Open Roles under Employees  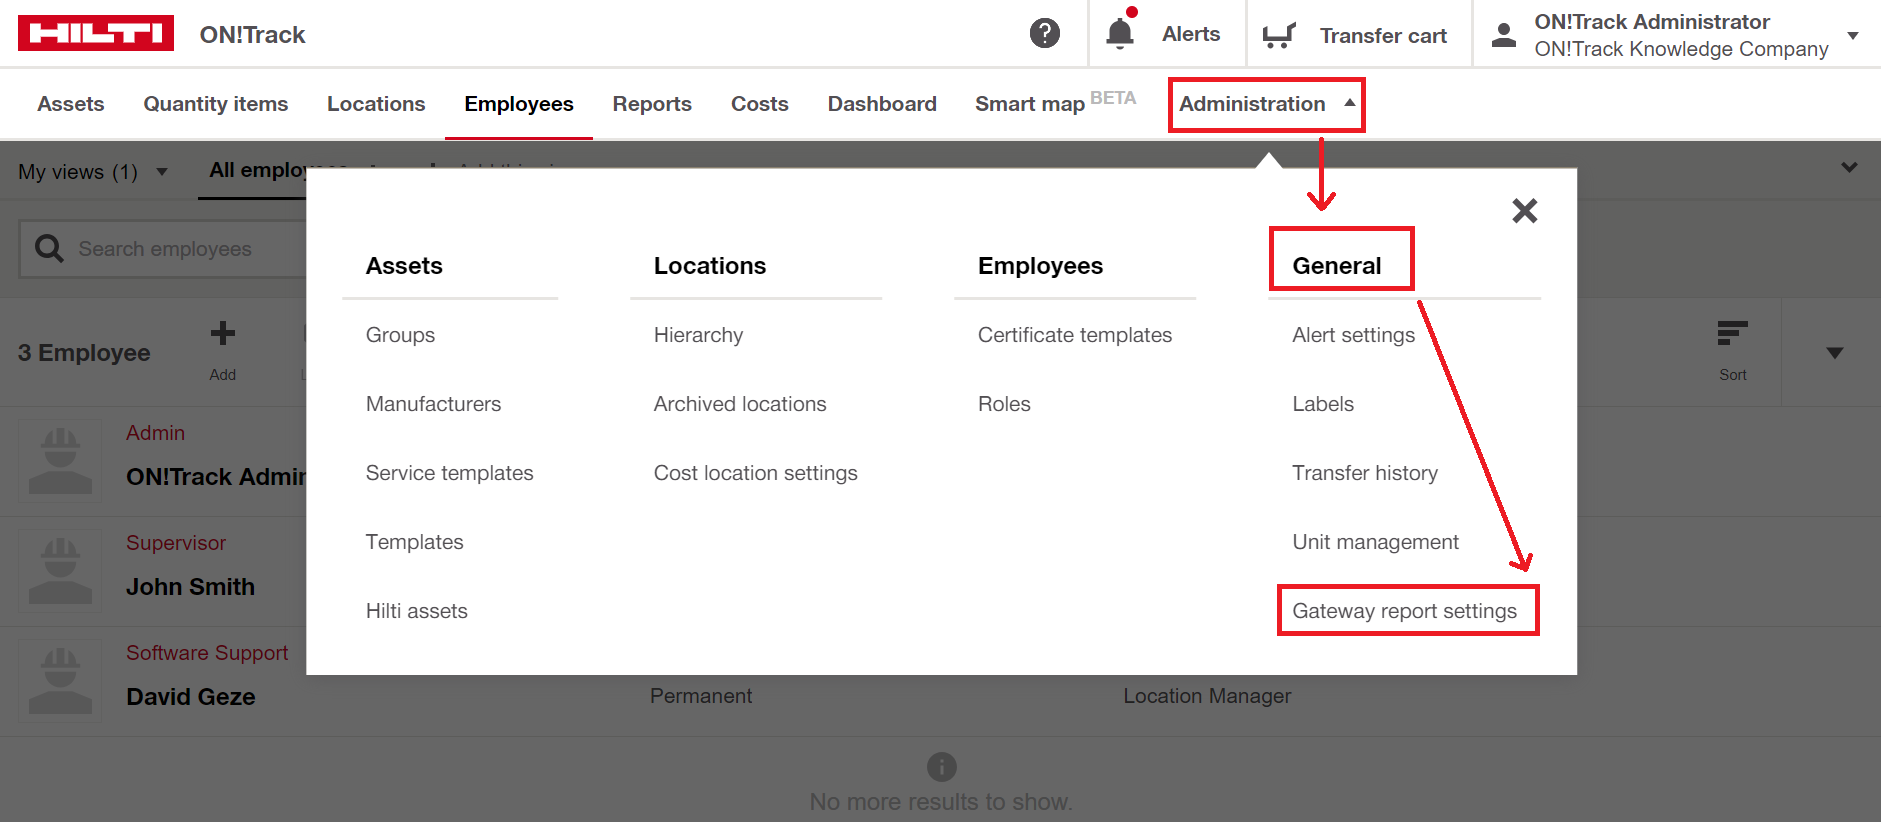click(1004, 404)
